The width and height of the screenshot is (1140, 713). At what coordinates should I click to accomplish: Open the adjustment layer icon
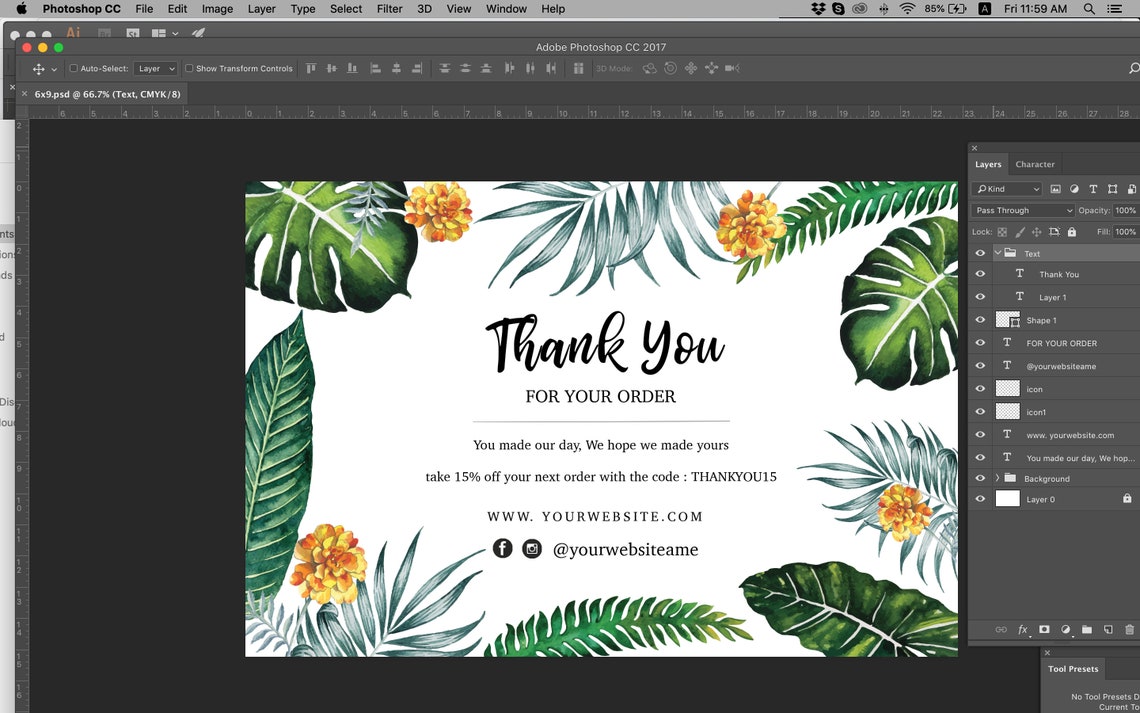(1065, 630)
